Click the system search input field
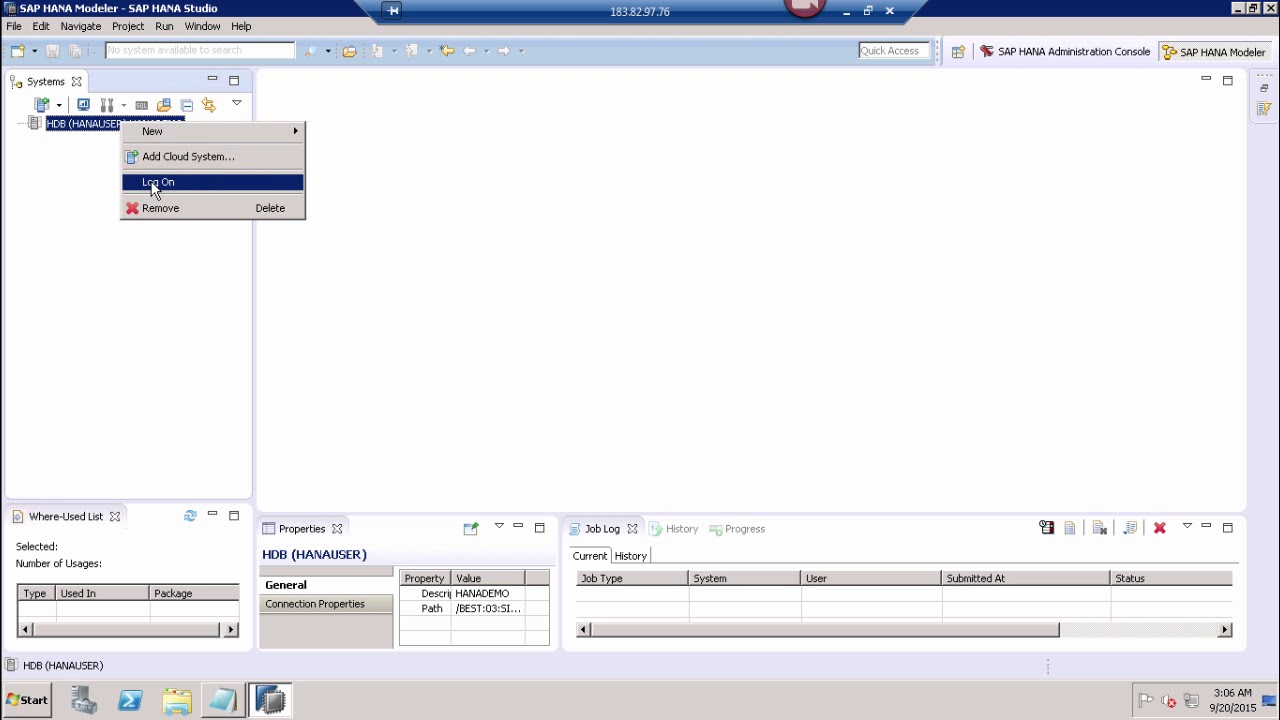Viewport: 1280px width, 720px height. tap(200, 50)
